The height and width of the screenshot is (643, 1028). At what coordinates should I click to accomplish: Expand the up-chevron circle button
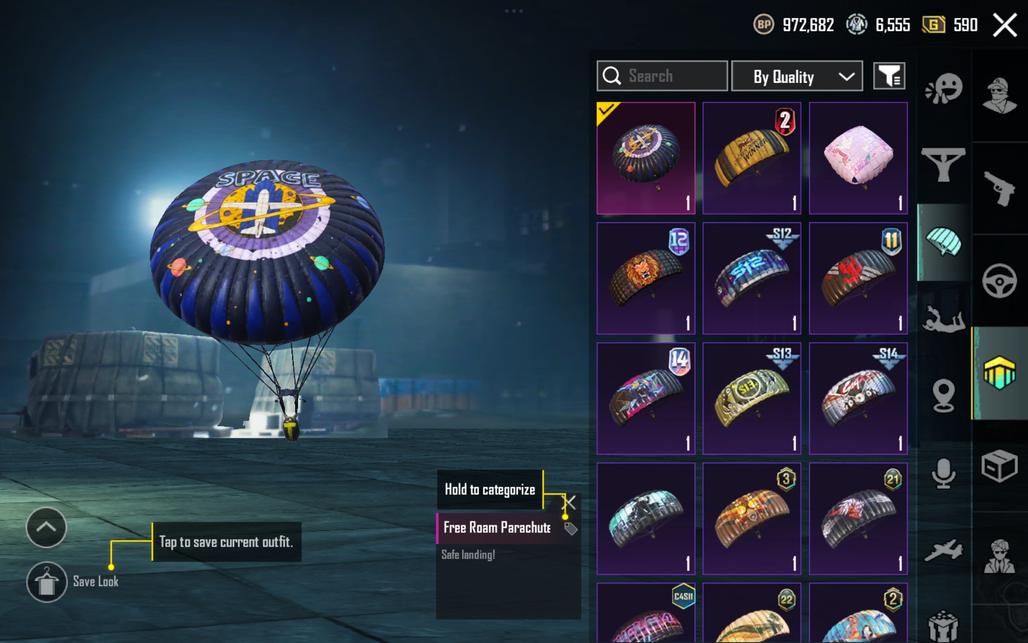click(x=47, y=527)
